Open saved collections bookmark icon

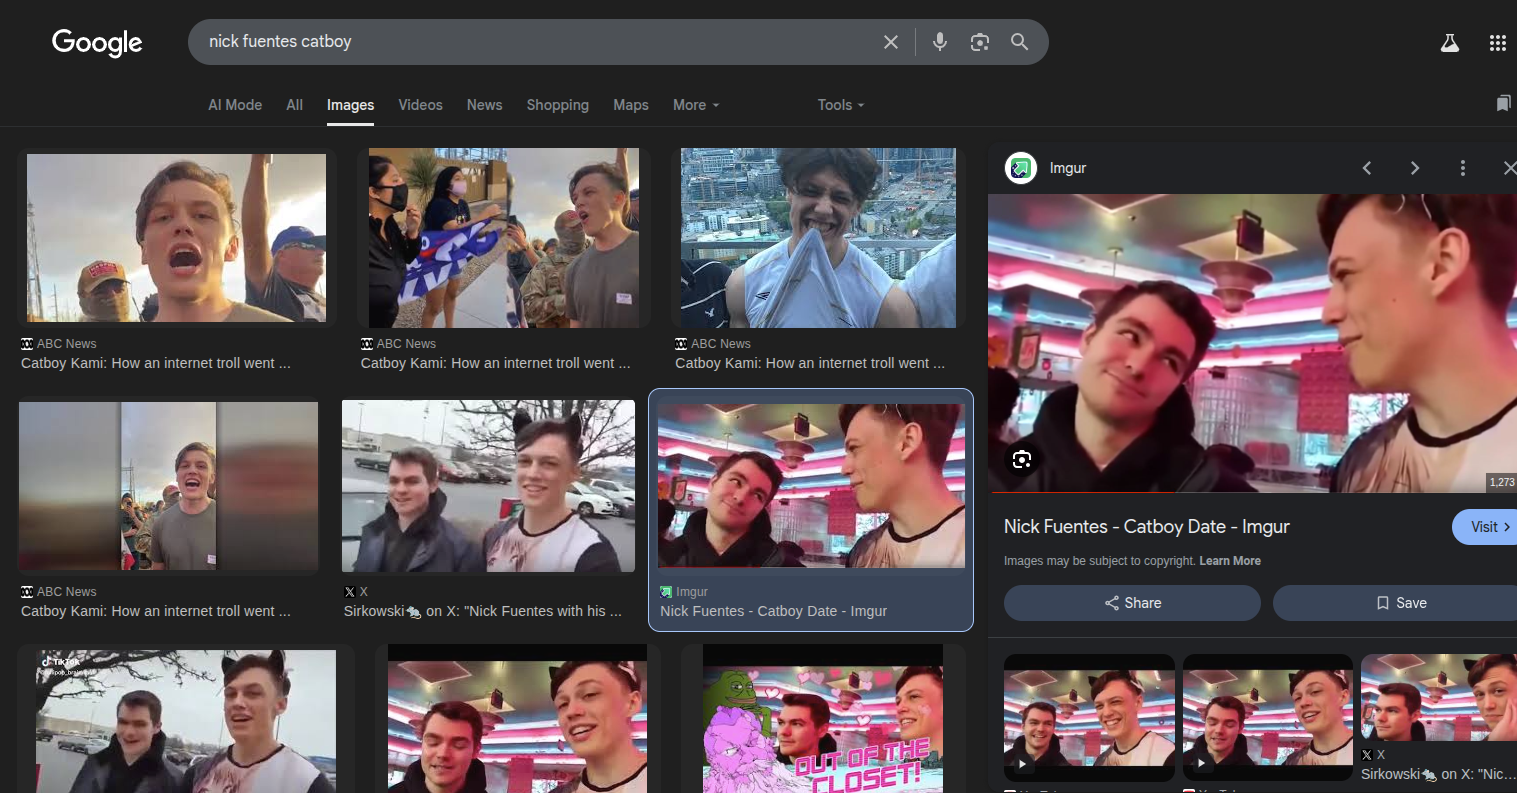point(1503,104)
